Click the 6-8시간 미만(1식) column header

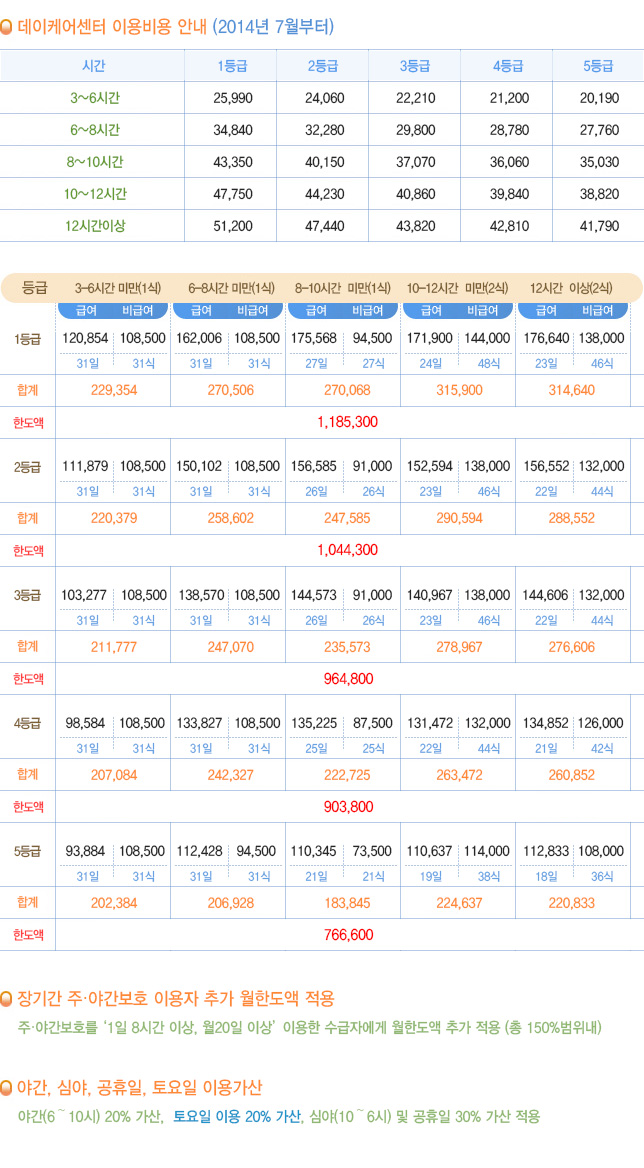tap(232, 288)
